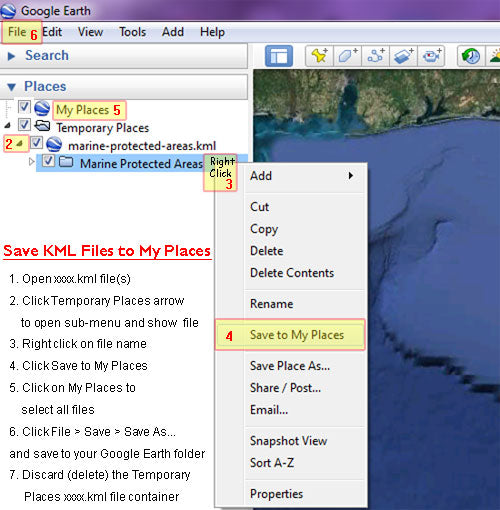500x510 pixels.
Task: Click Save to My Places
Action: pyautogui.click(x=290, y=335)
